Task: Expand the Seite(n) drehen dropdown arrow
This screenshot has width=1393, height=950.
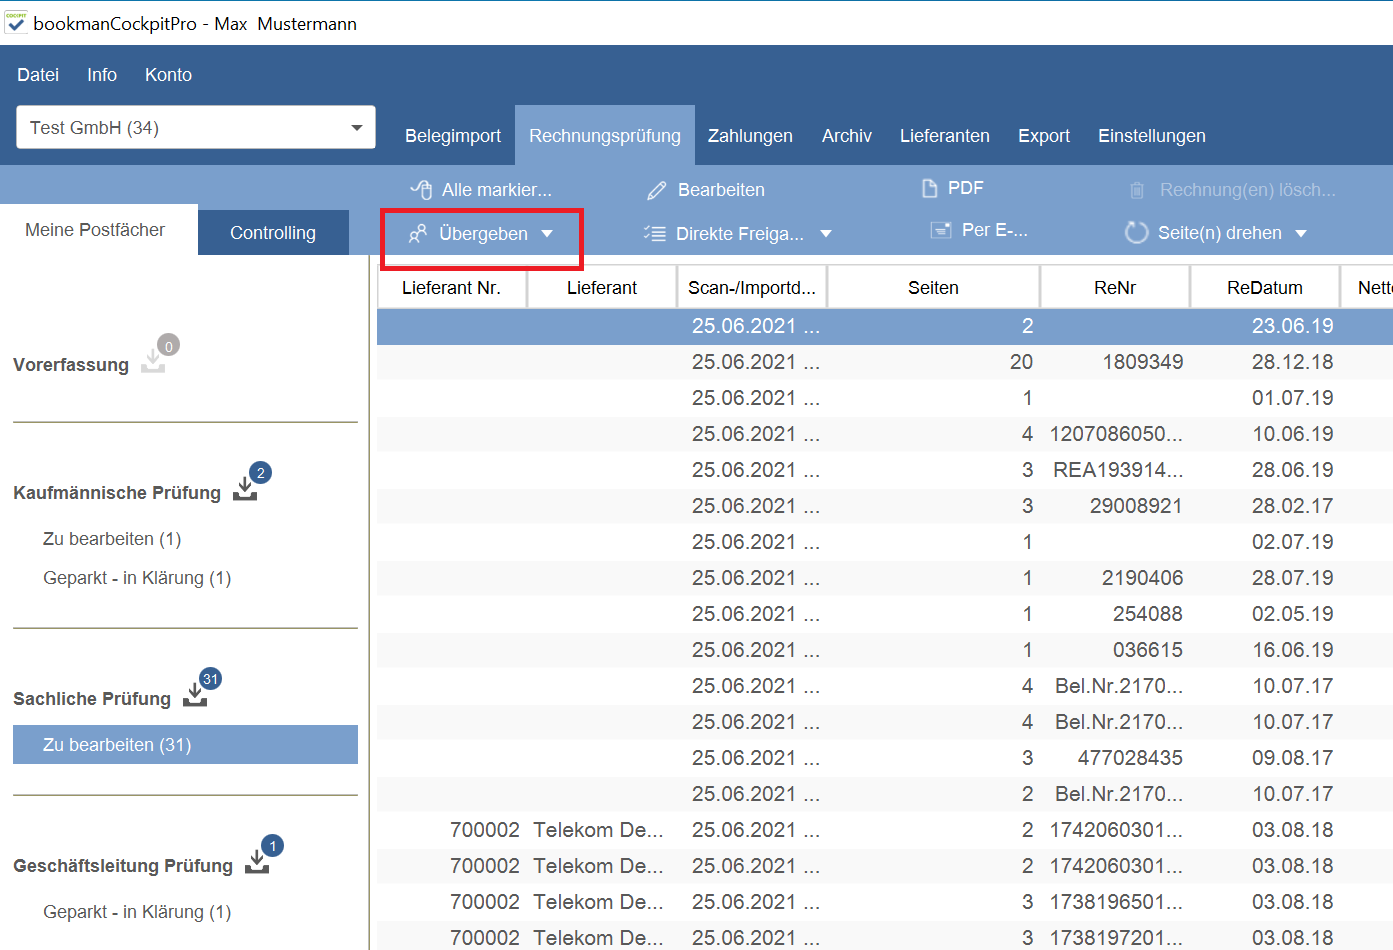Action: tap(1301, 234)
